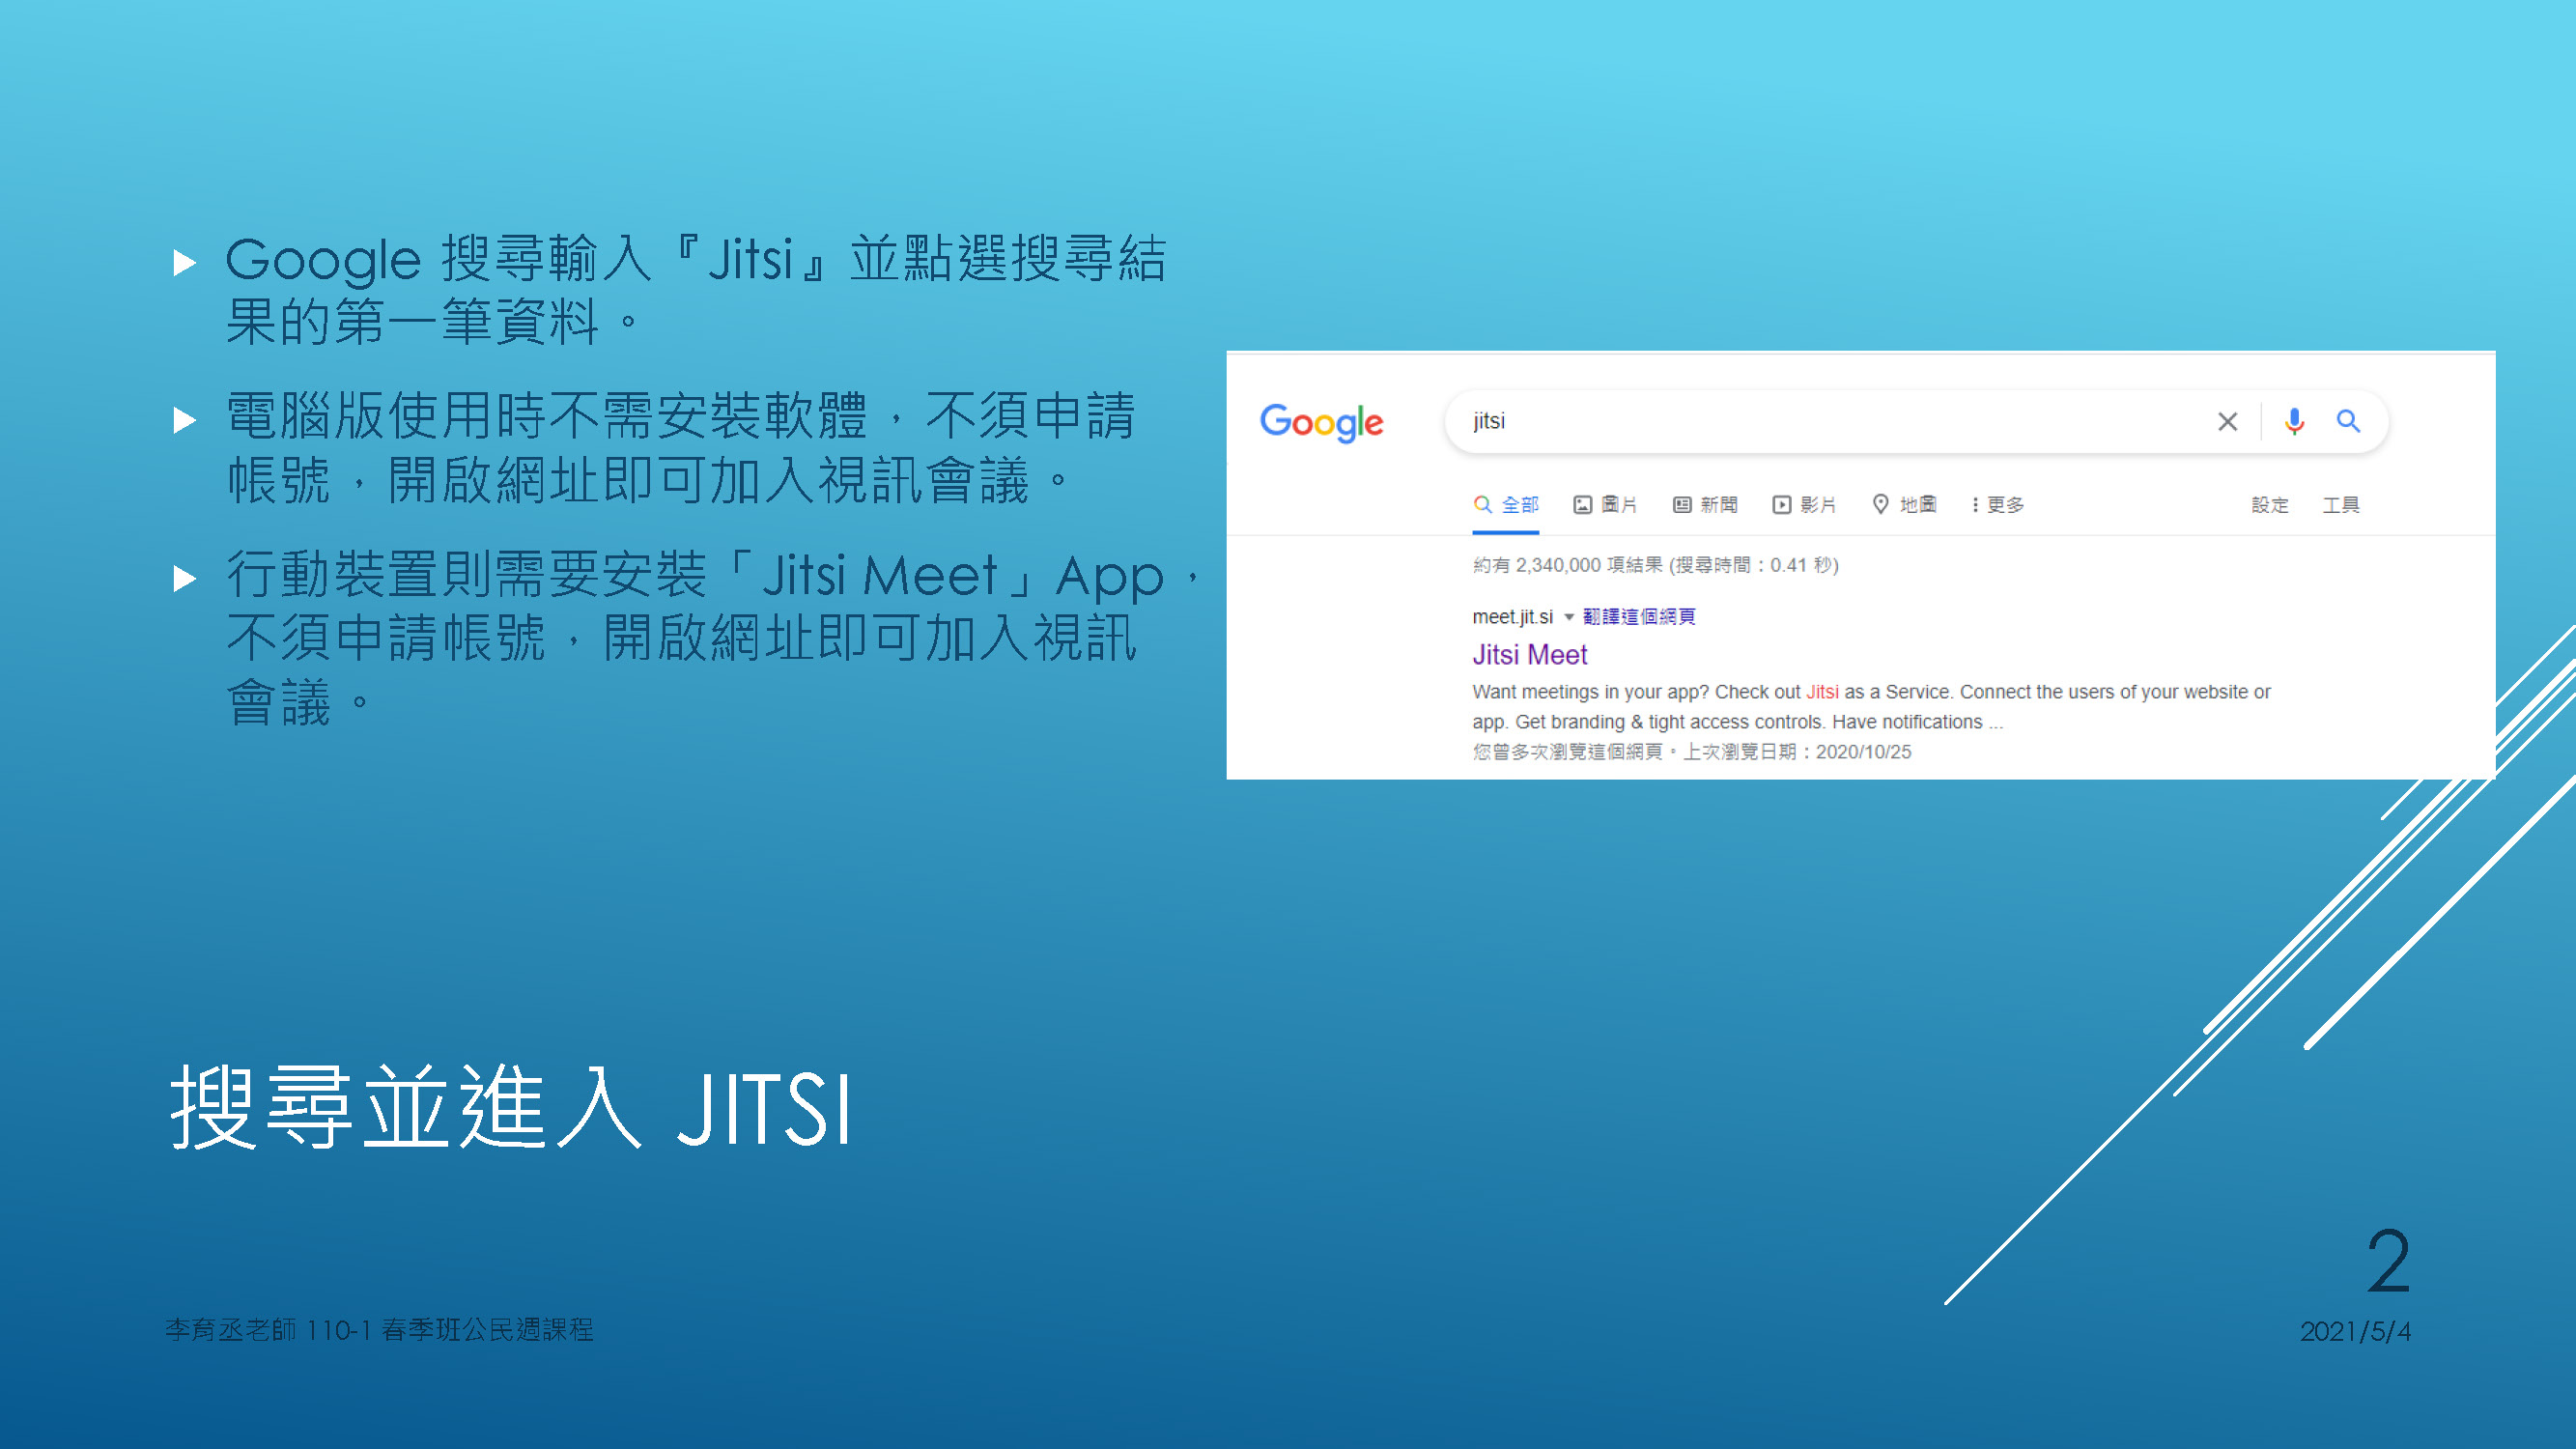Click the bullet starting 電腦版使用時

coord(680,447)
